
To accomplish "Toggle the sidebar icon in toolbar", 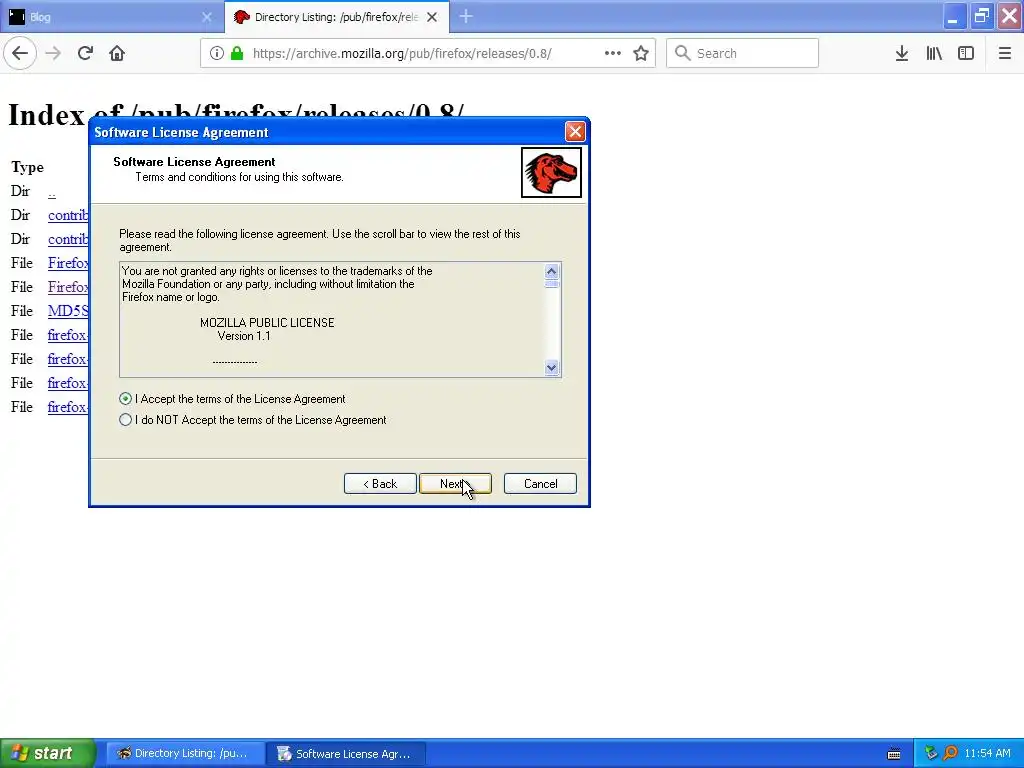I will pyautogui.click(x=966, y=53).
